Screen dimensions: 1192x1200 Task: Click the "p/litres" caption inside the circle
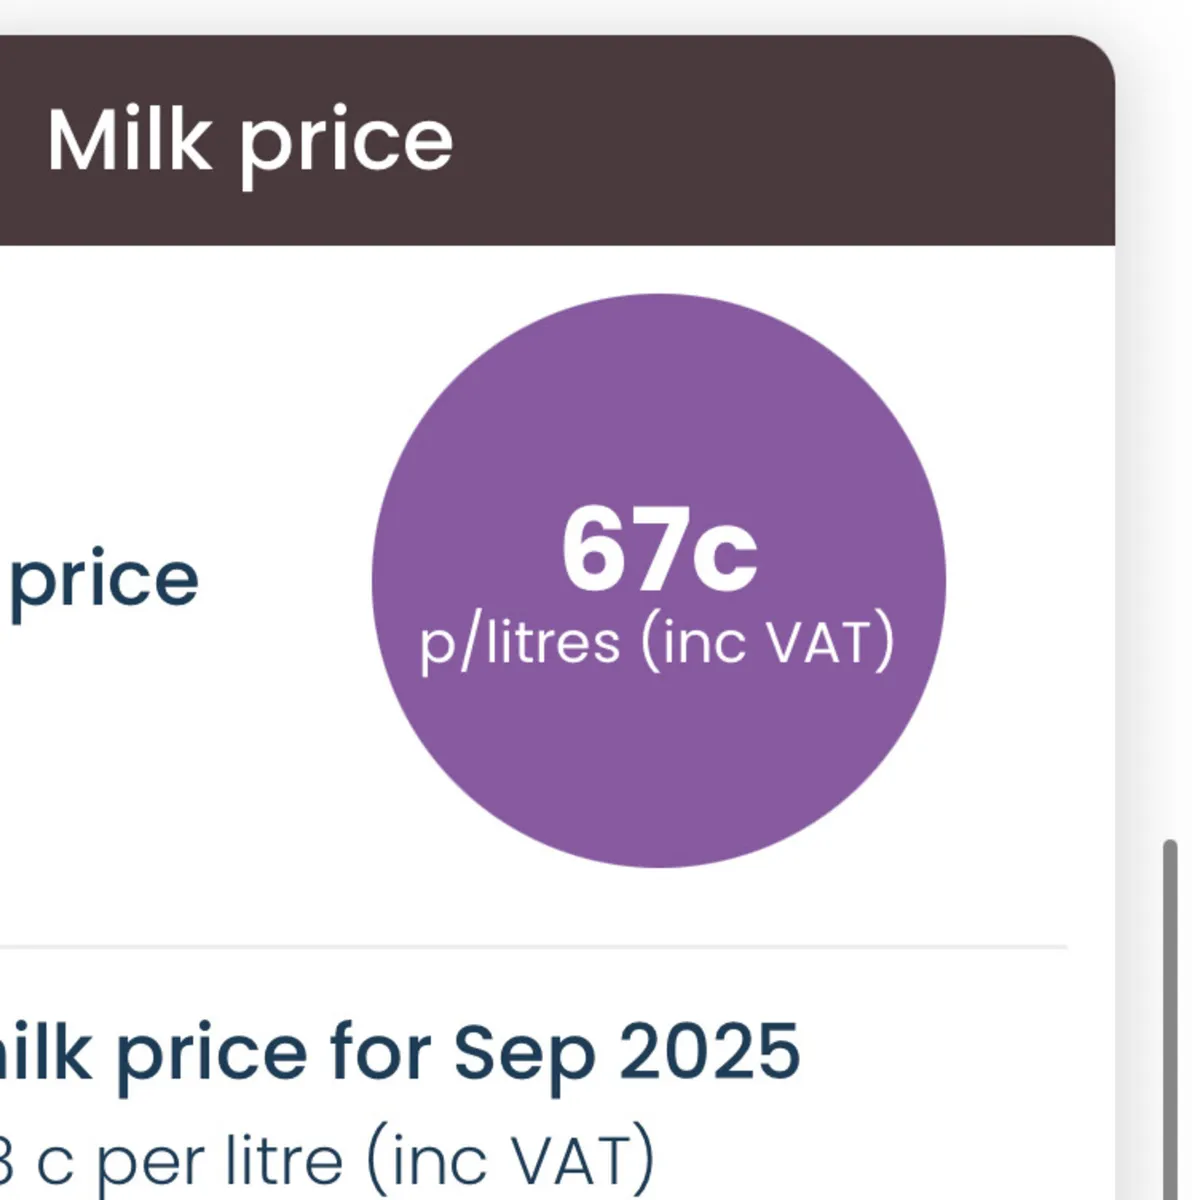[519, 642]
